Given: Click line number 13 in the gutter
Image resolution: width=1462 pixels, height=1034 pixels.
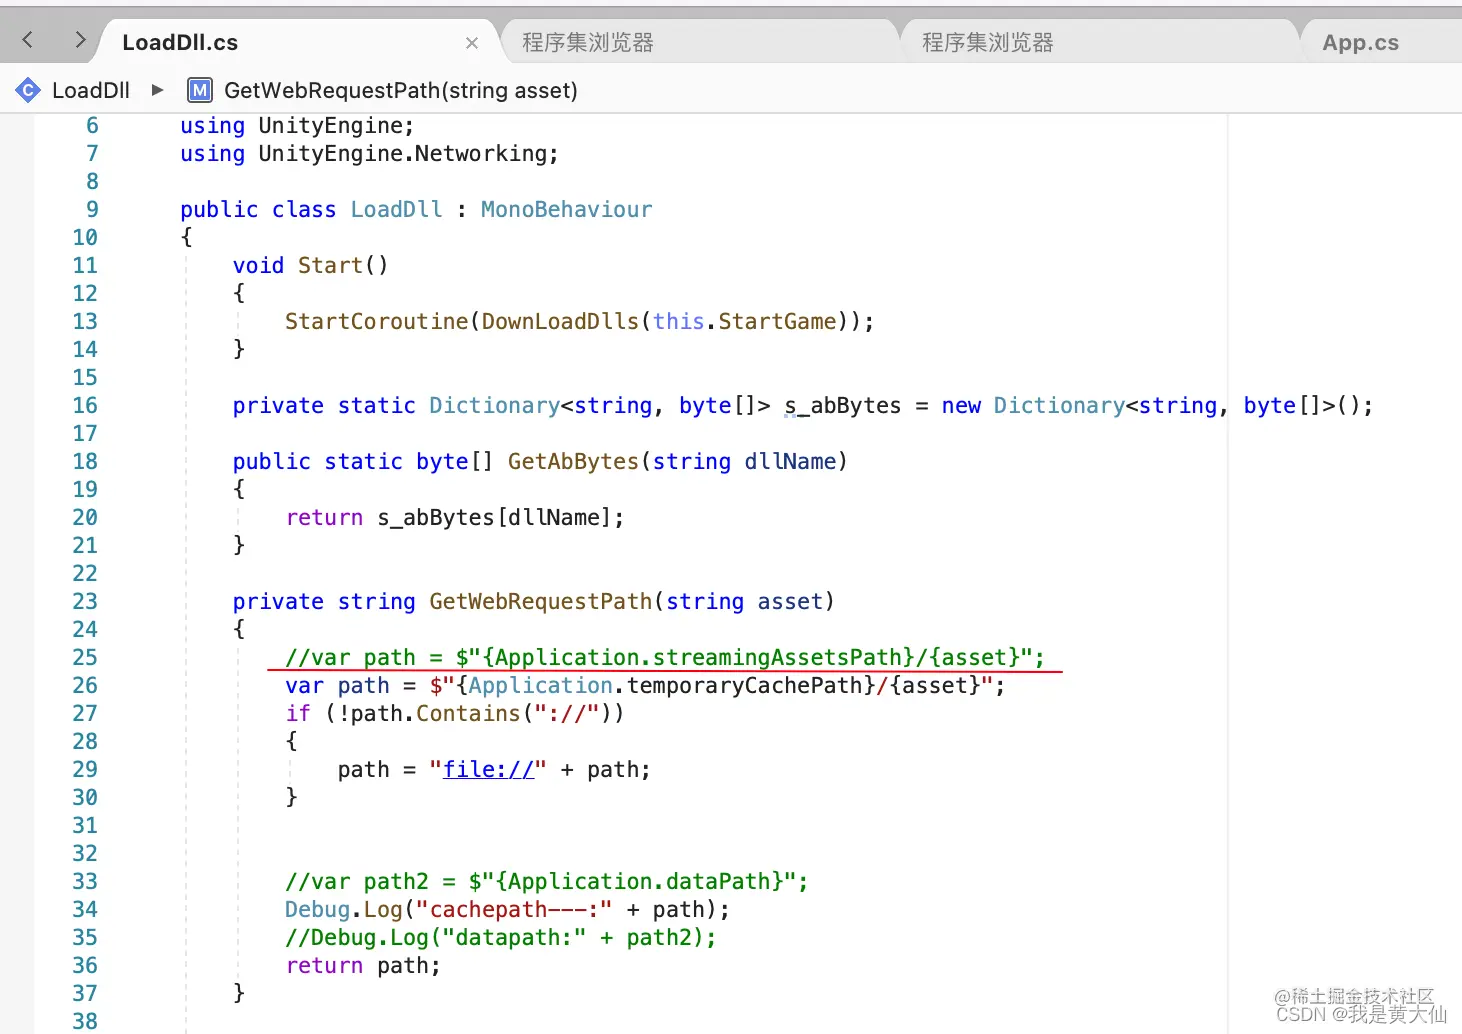Looking at the screenshot, I should click(85, 321).
